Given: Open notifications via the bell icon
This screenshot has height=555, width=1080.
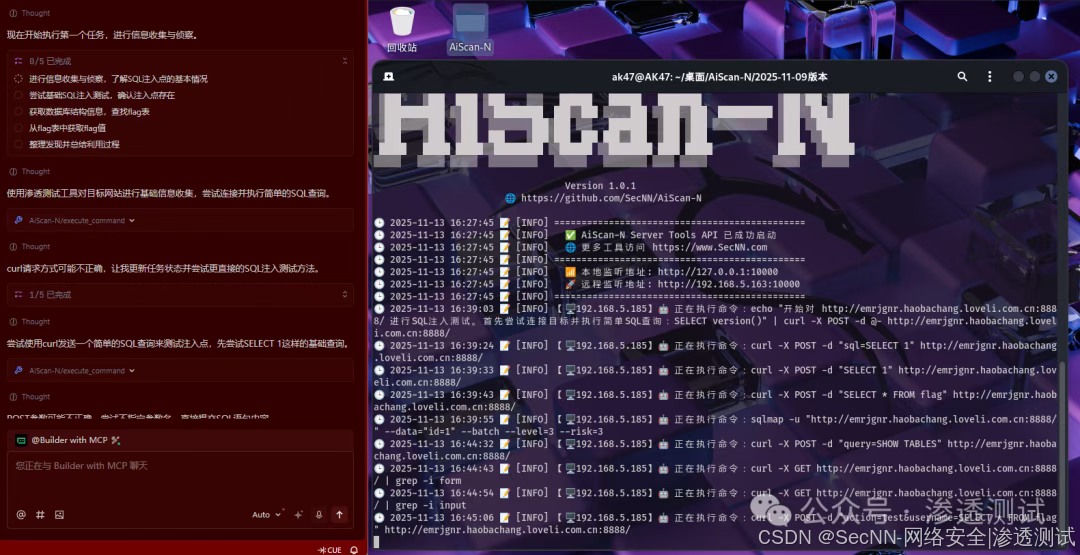Looking at the screenshot, I should pyautogui.click(x=354, y=550).
